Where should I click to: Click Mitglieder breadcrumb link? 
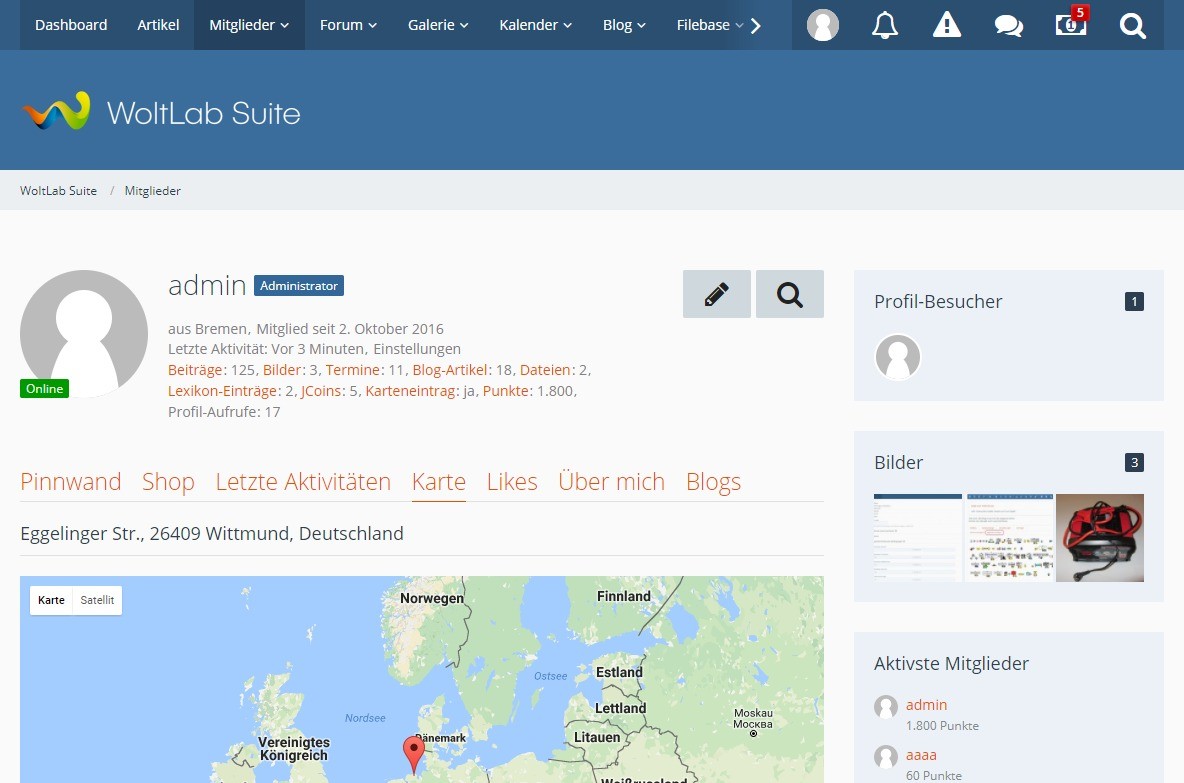coord(153,190)
